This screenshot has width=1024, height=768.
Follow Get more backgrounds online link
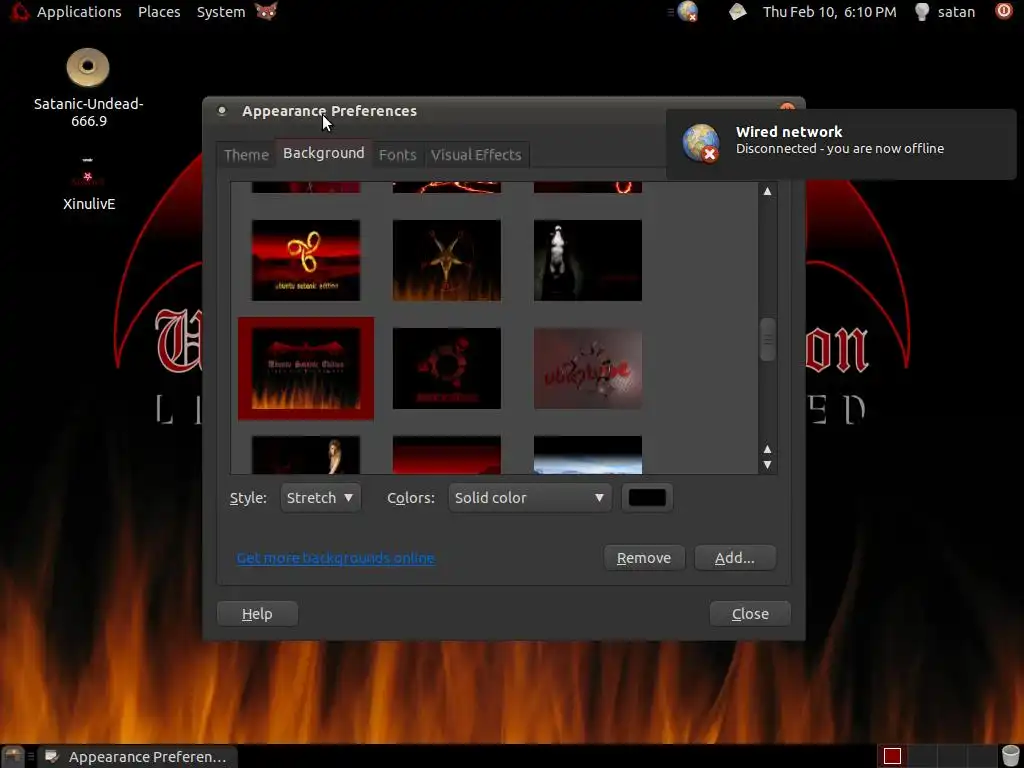(x=336, y=558)
